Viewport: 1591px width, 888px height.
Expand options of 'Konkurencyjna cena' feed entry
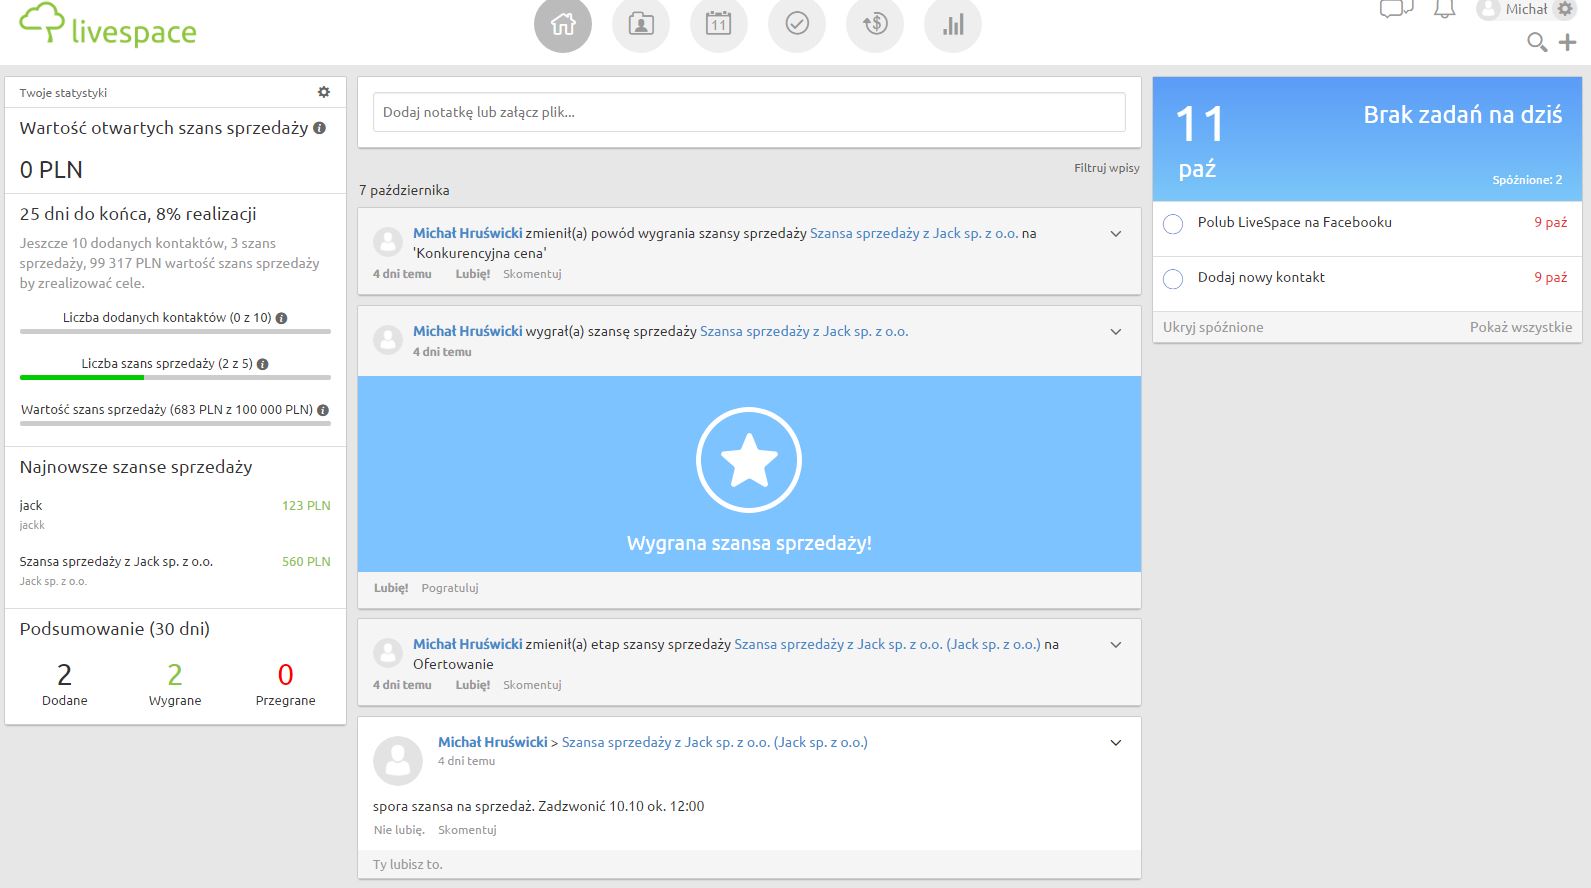click(1116, 234)
